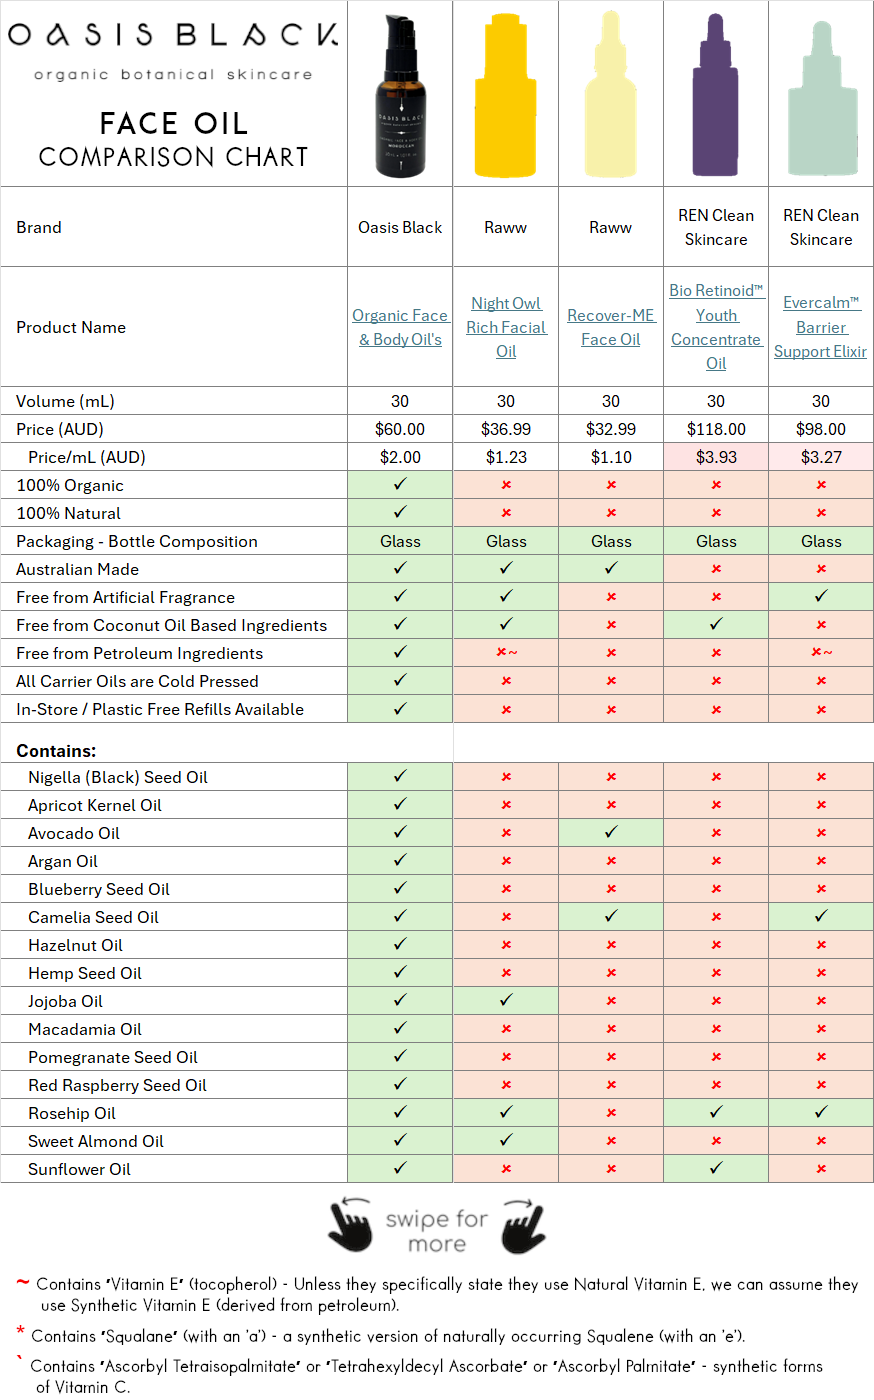The height and width of the screenshot is (1400, 874).
Task: Click the Oasis Black logo heading
Action: pyautogui.click(x=173, y=36)
